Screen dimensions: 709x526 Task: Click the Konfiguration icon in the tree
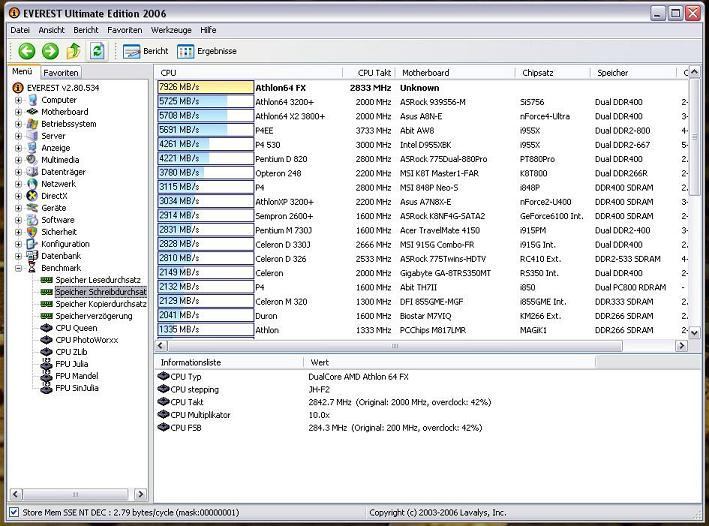click(x=32, y=244)
